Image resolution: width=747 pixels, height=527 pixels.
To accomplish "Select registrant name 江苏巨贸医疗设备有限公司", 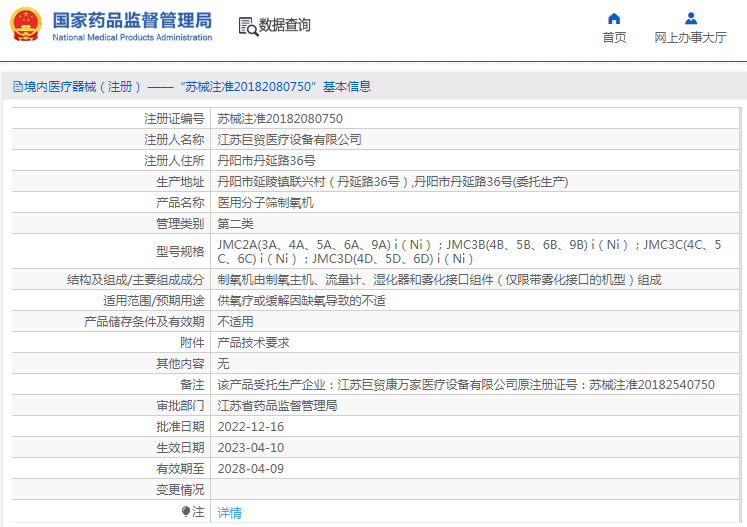I will pos(289,140).
